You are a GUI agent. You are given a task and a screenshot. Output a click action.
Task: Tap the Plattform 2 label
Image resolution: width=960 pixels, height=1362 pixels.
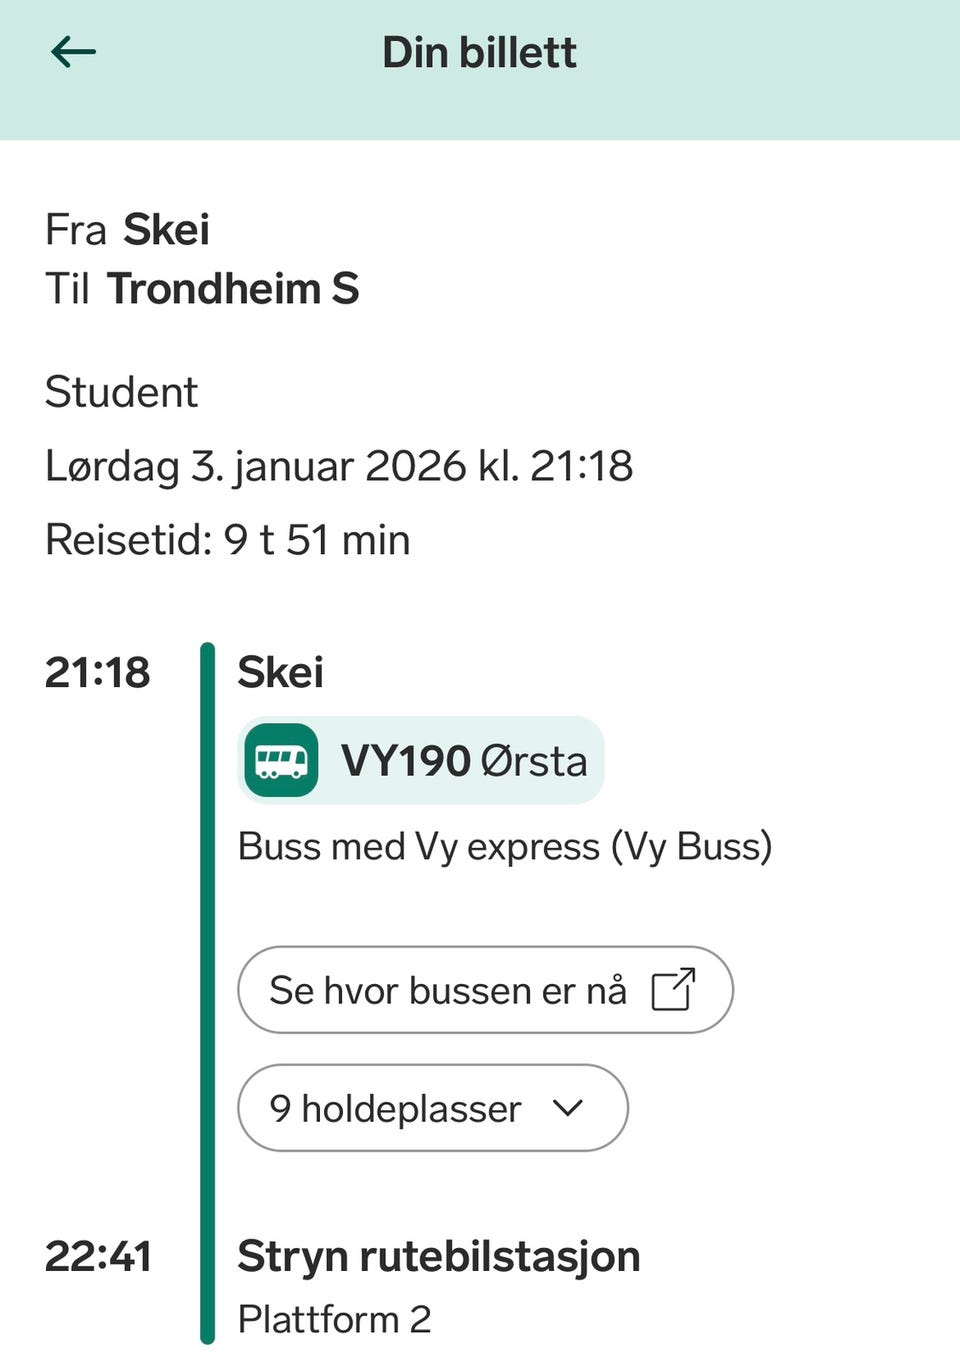click(x=334, y=1320)
